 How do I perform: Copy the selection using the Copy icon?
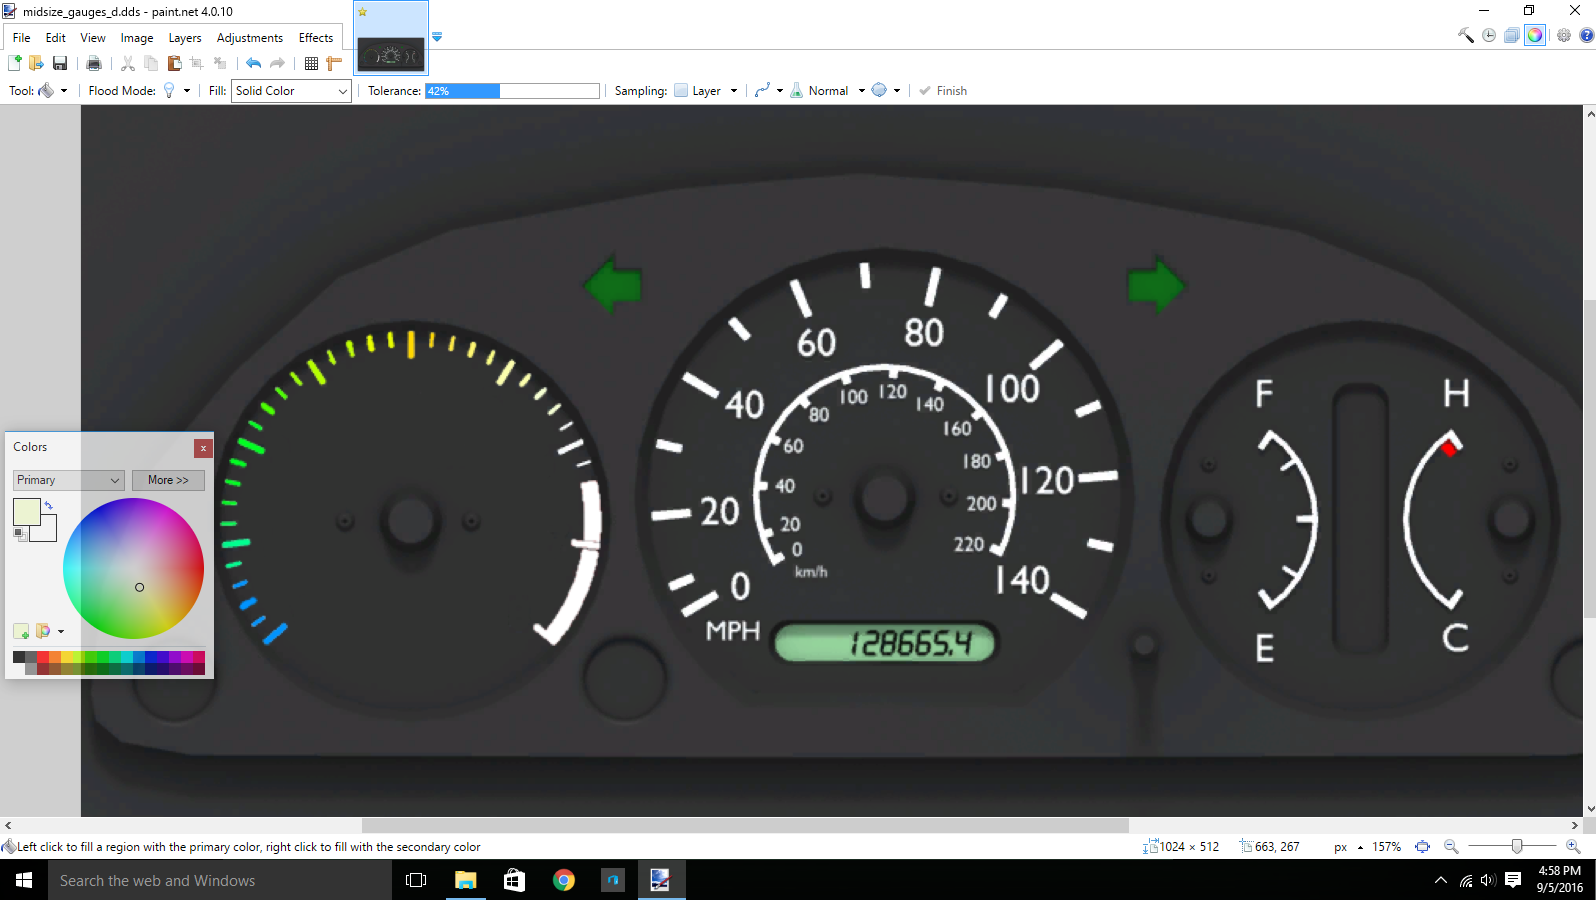click(x=151, y=63)
